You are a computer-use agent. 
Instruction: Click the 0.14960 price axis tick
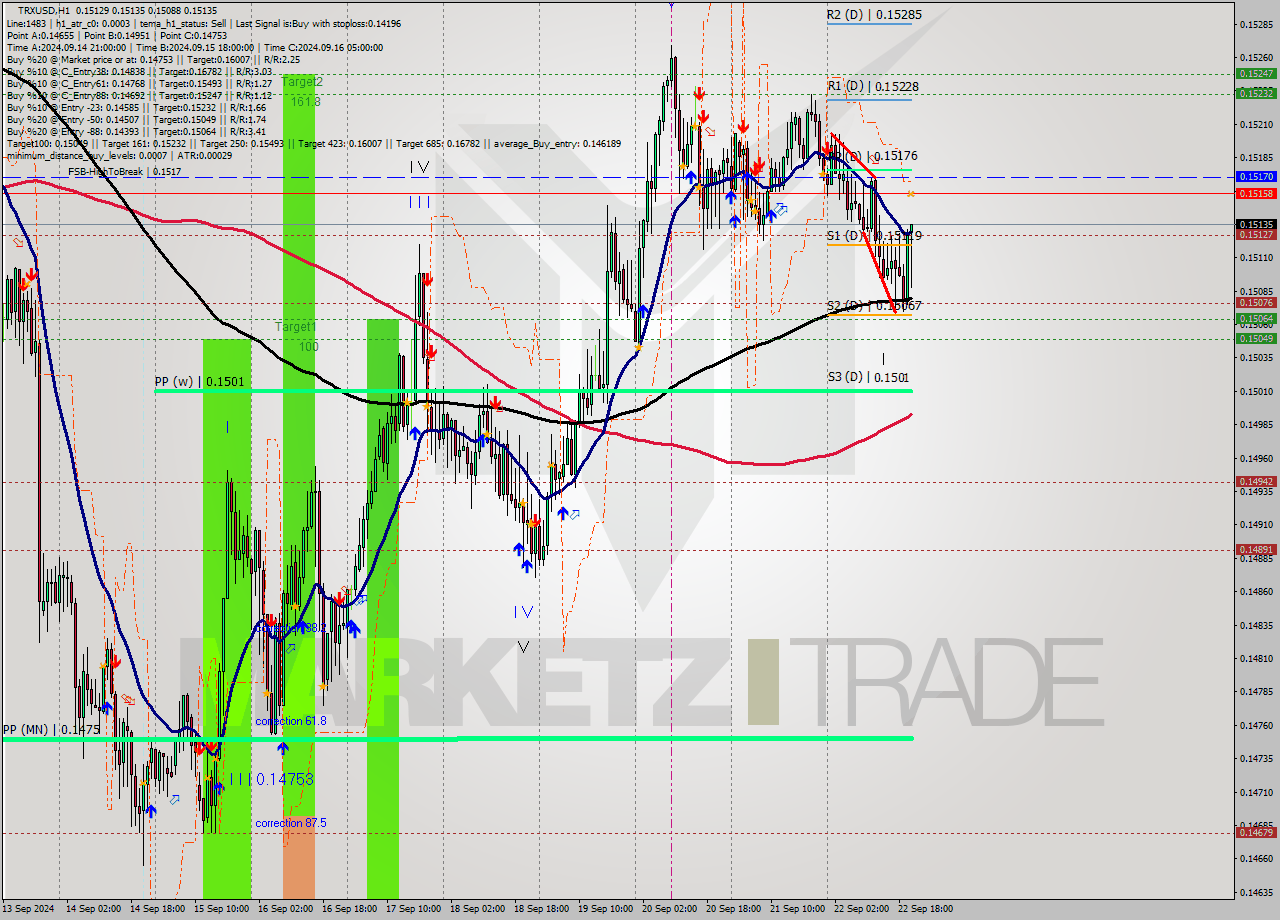click(x=1256, y=458)
